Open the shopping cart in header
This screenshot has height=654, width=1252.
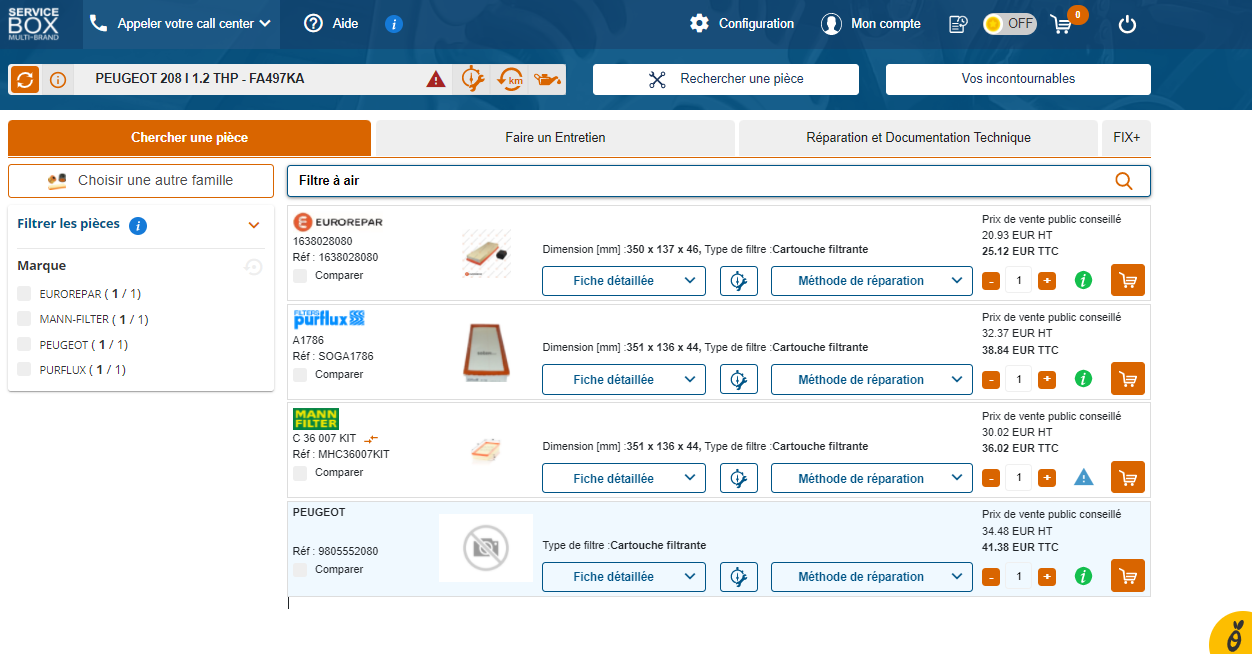tap(1061, 24)
